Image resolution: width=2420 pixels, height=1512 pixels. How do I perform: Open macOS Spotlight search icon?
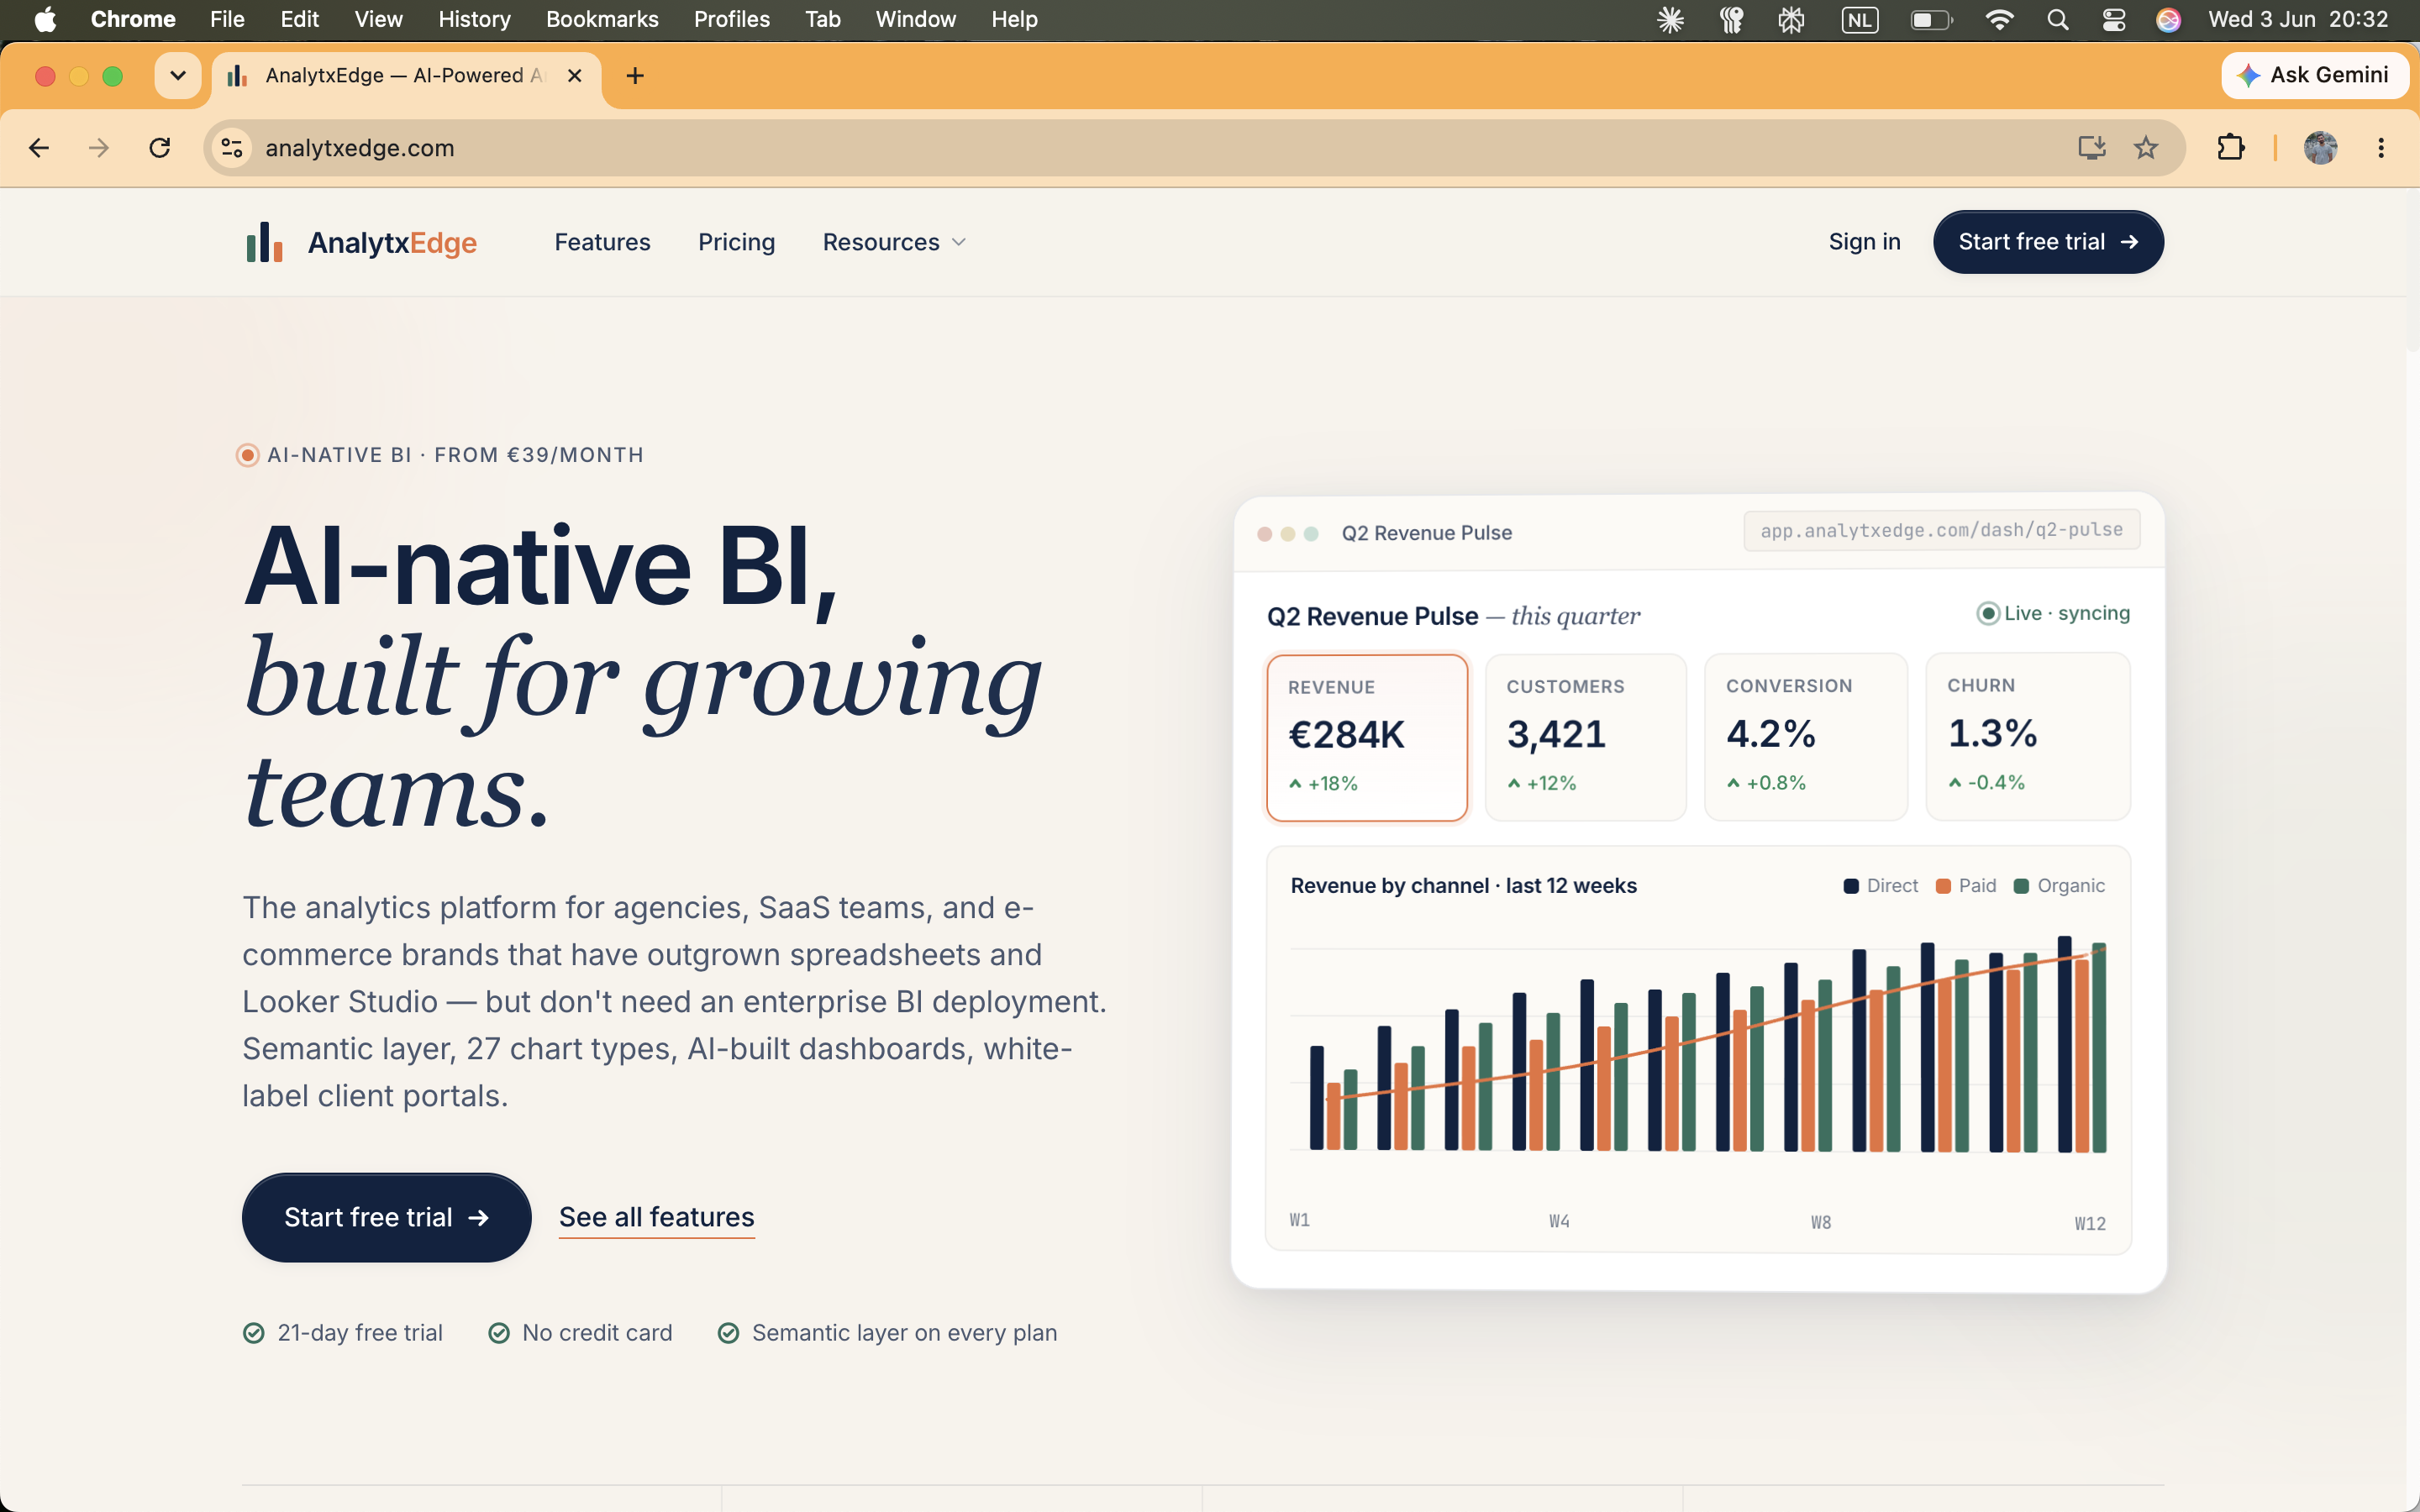click(2057, 19)
